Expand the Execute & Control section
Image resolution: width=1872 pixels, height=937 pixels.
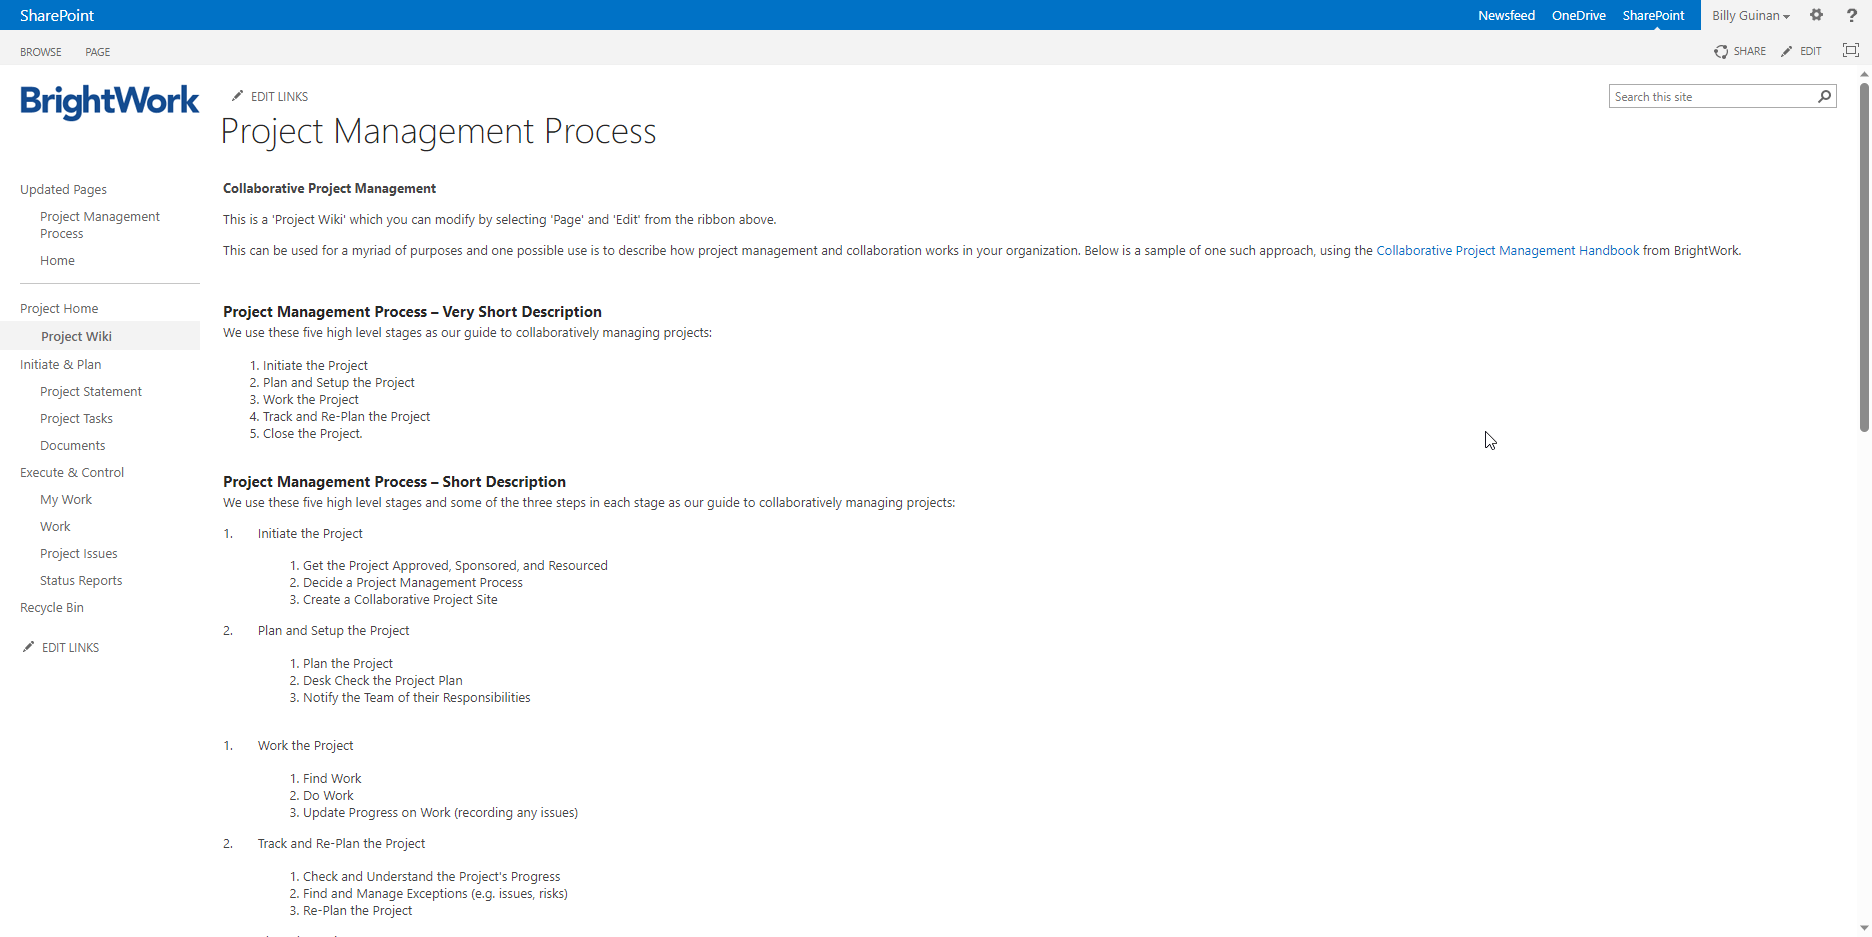71,472
